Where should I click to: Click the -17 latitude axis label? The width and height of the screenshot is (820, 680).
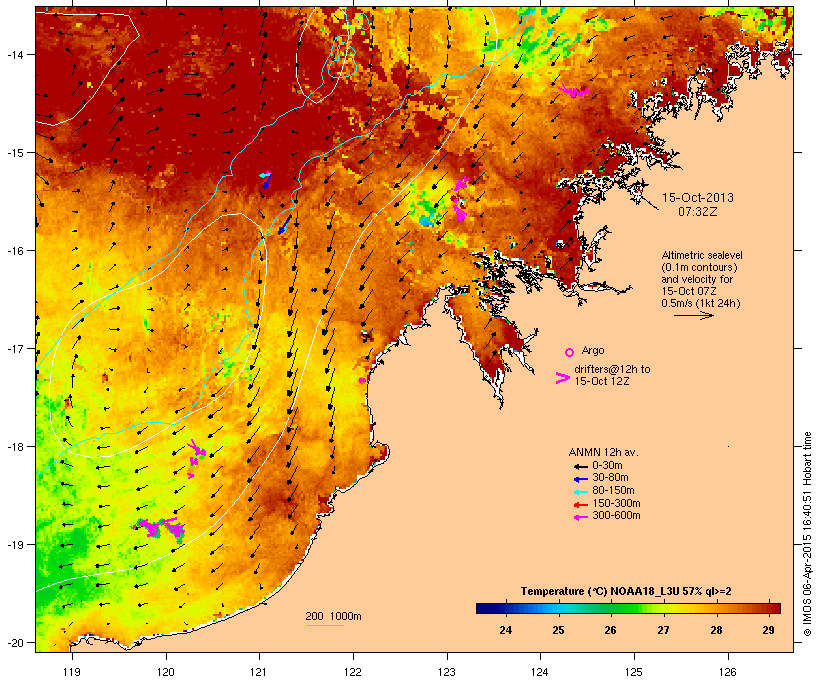(14, 348)
